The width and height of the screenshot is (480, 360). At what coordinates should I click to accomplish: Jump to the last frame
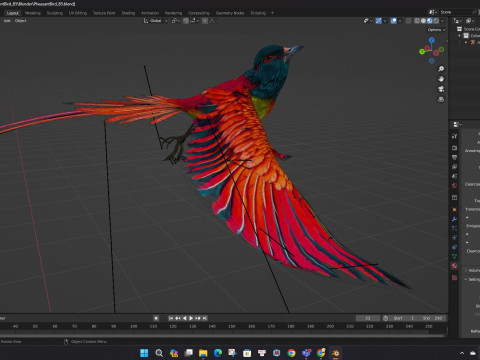[x=205, y=318]
